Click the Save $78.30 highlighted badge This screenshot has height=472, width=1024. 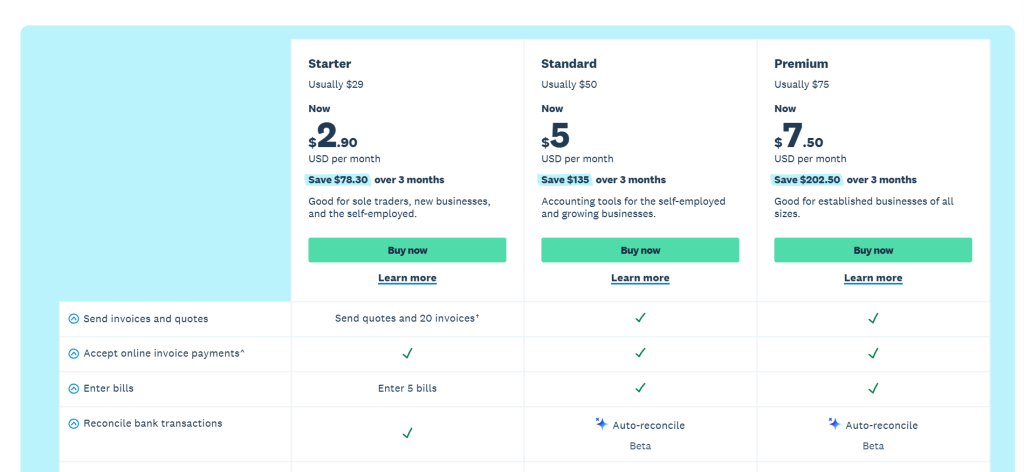pos(338,180)
